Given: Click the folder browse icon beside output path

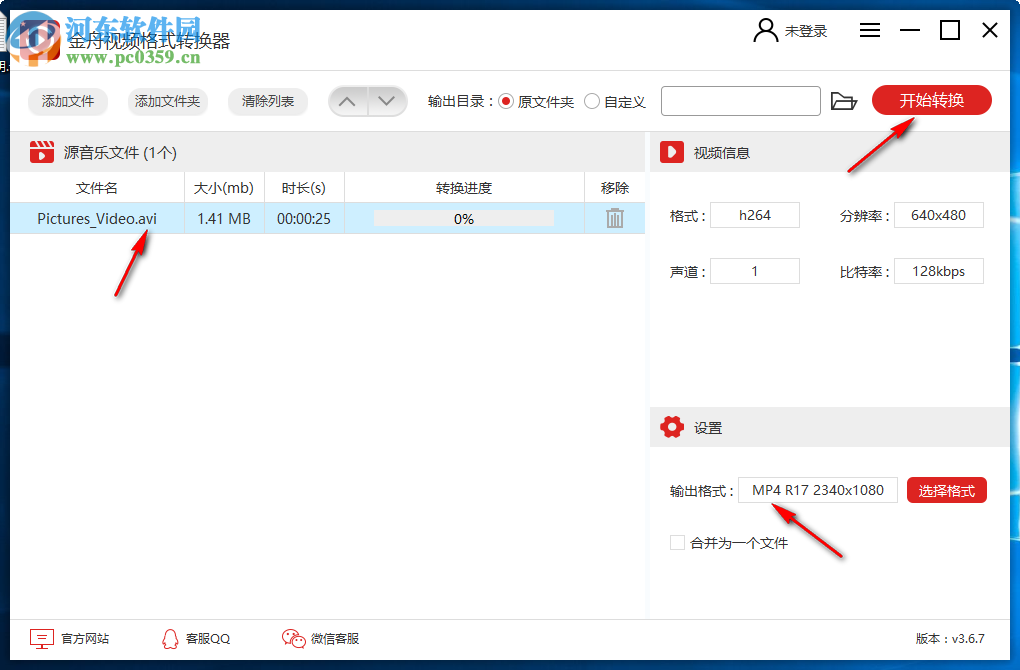Looking at the screenshot, I should (x=844, y=100).
